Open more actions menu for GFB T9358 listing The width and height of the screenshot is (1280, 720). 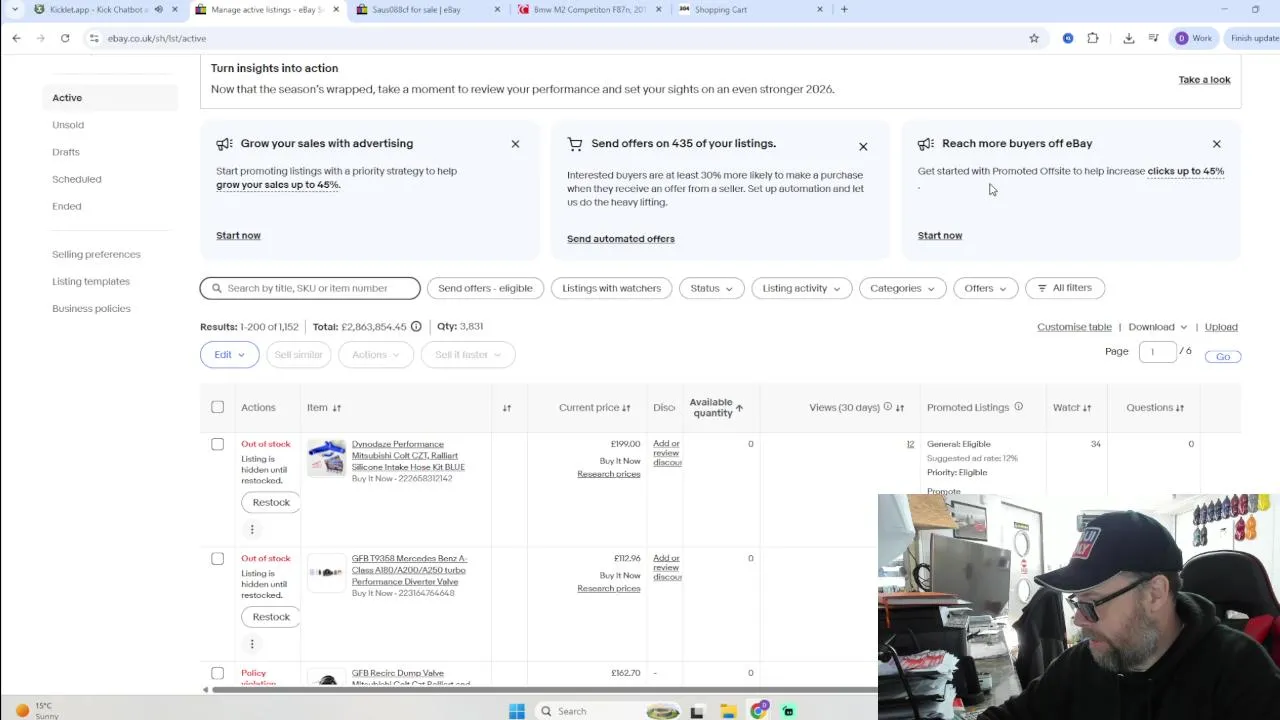tap(252, 643)
